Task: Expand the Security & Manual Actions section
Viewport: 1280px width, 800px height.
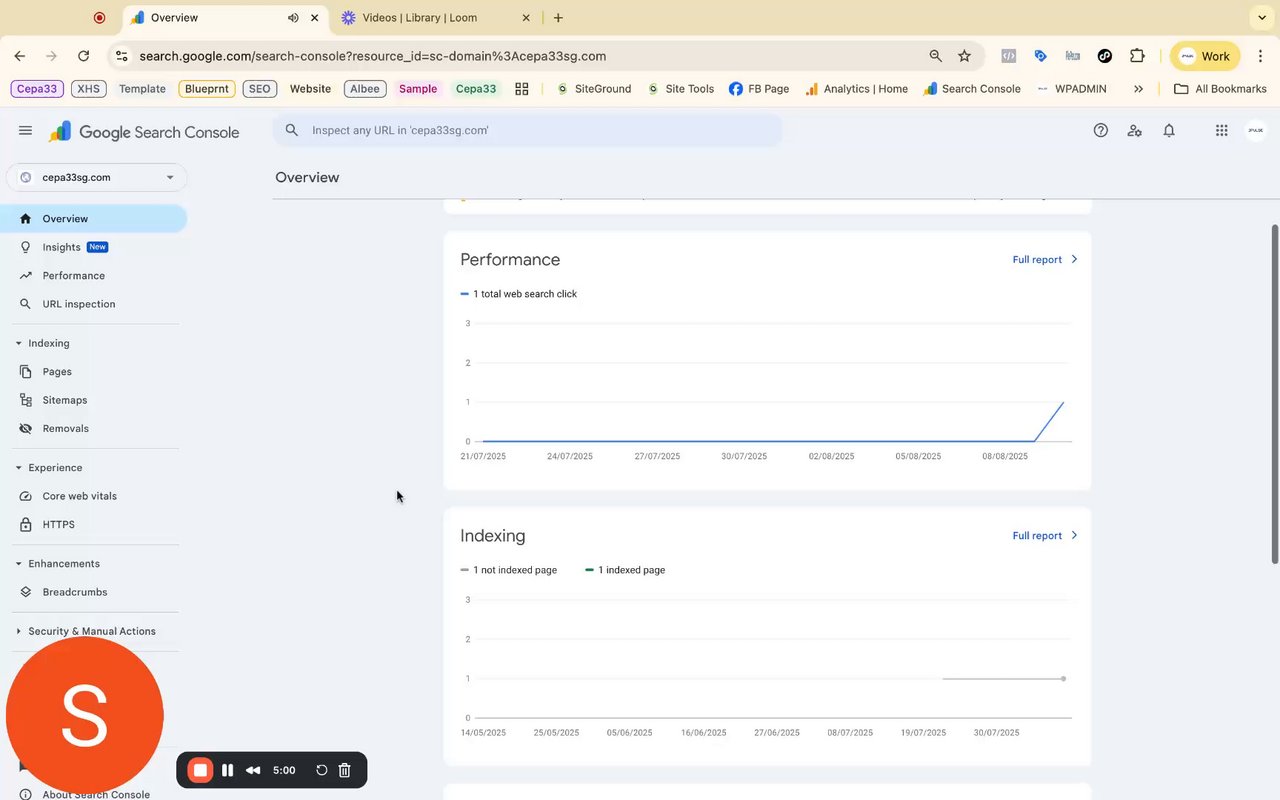Action: click(x=18, y=631)
